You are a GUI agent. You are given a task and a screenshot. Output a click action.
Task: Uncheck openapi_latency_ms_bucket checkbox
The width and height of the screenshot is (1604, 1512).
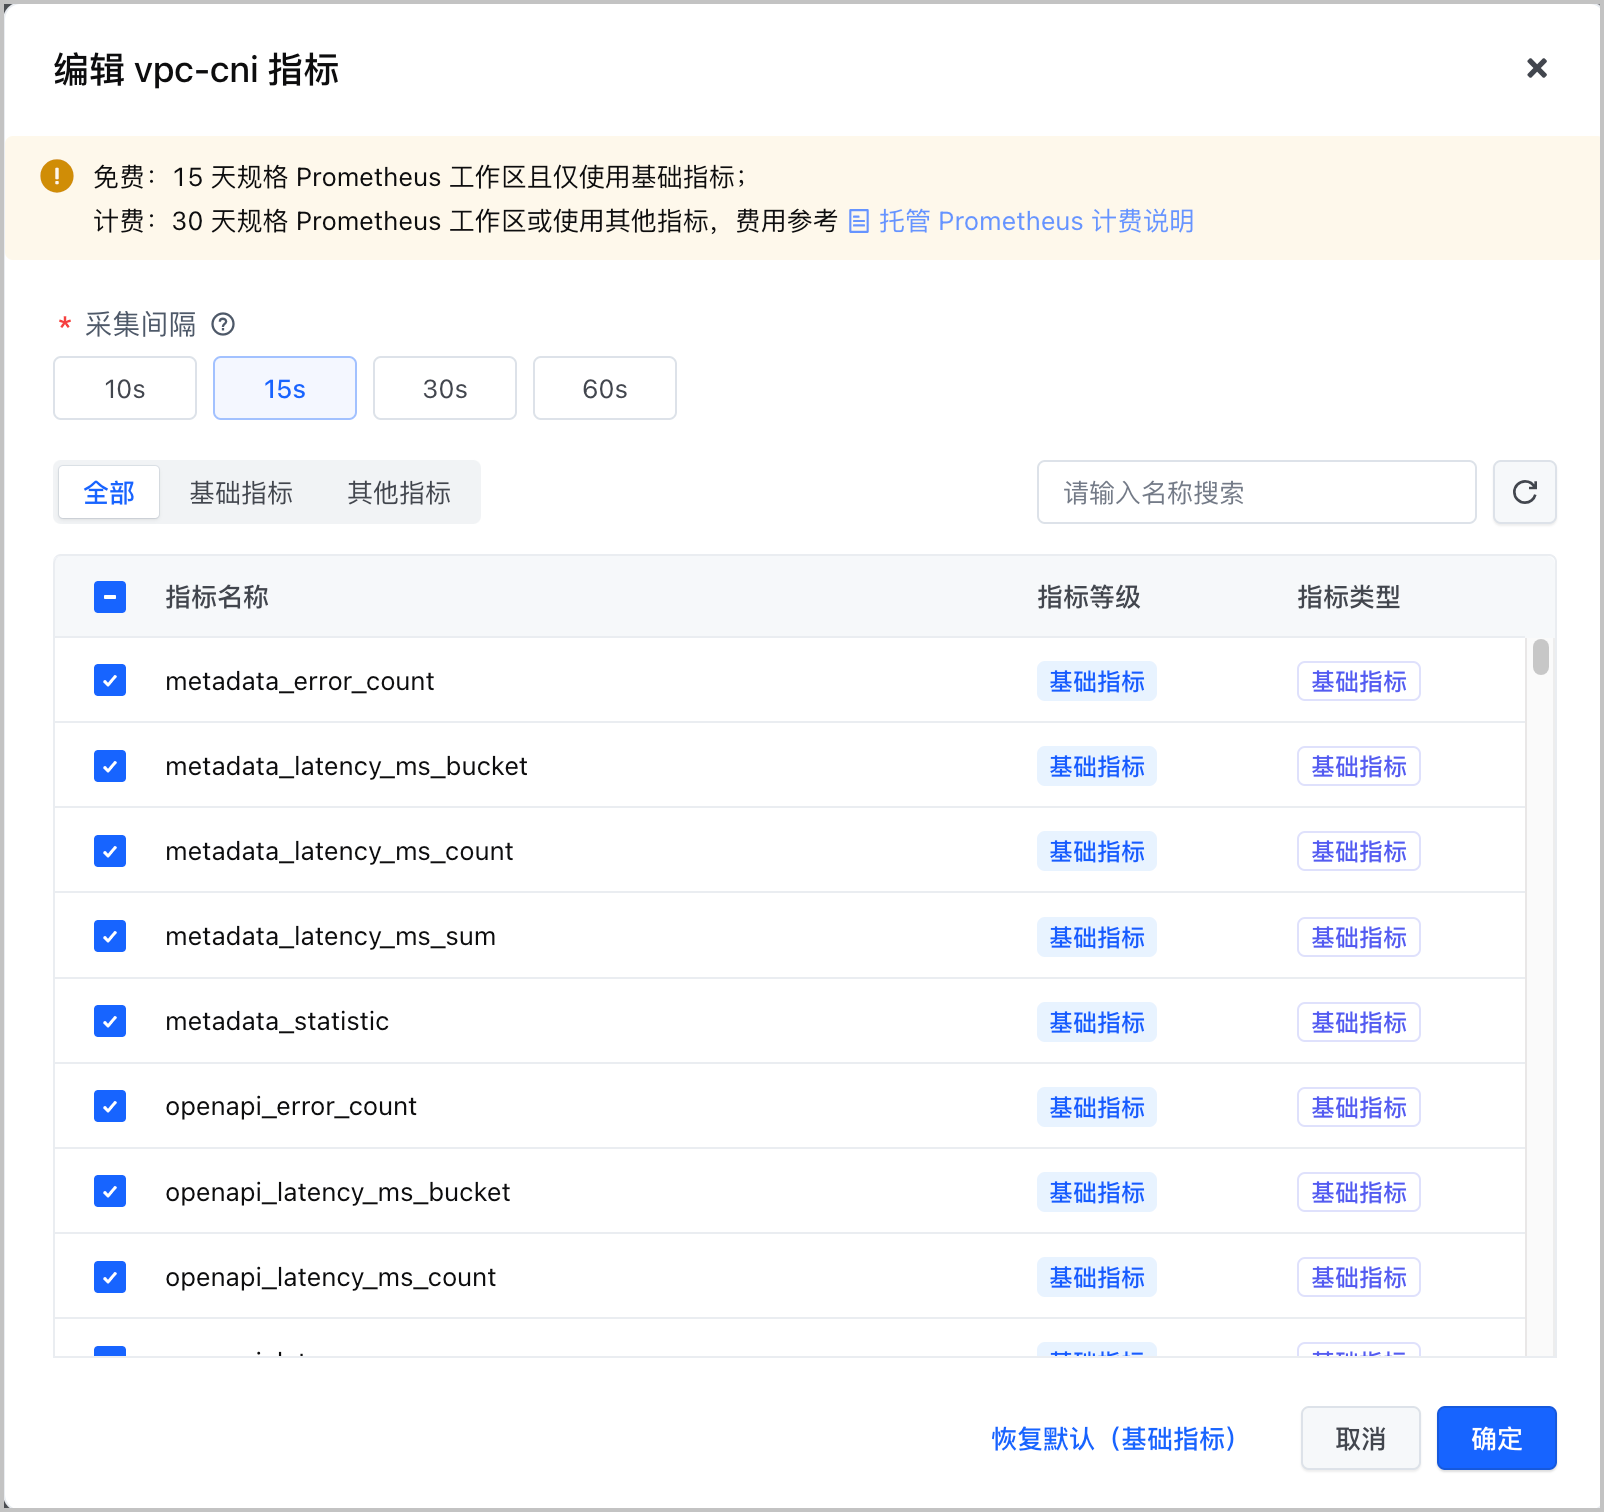point(110,1191)
